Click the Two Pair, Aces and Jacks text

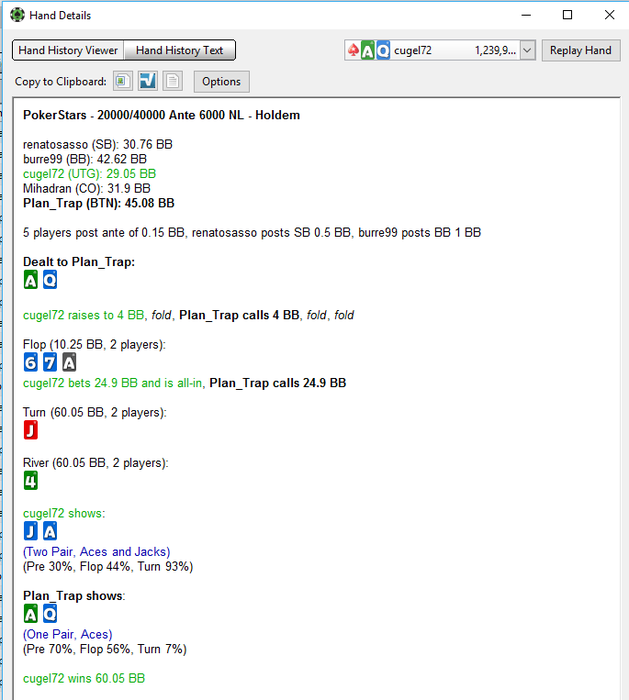tap(96, 552)
